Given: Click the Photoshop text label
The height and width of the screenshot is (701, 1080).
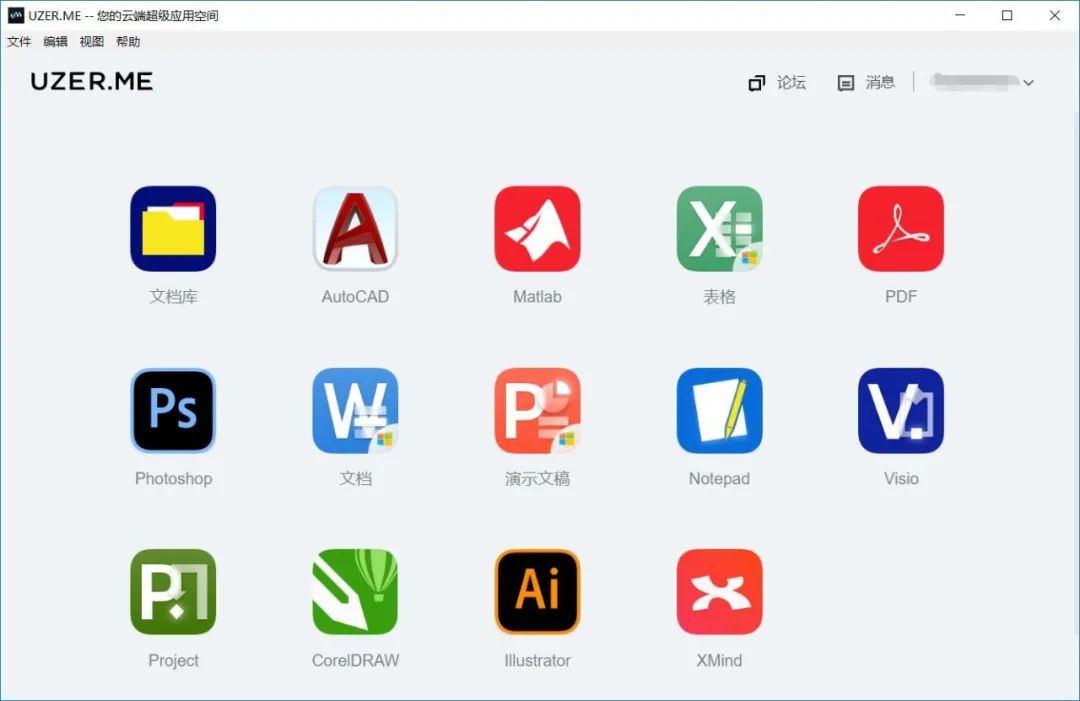Looking at the screenshot, I should pyautogui.click(x=174, y=479).
